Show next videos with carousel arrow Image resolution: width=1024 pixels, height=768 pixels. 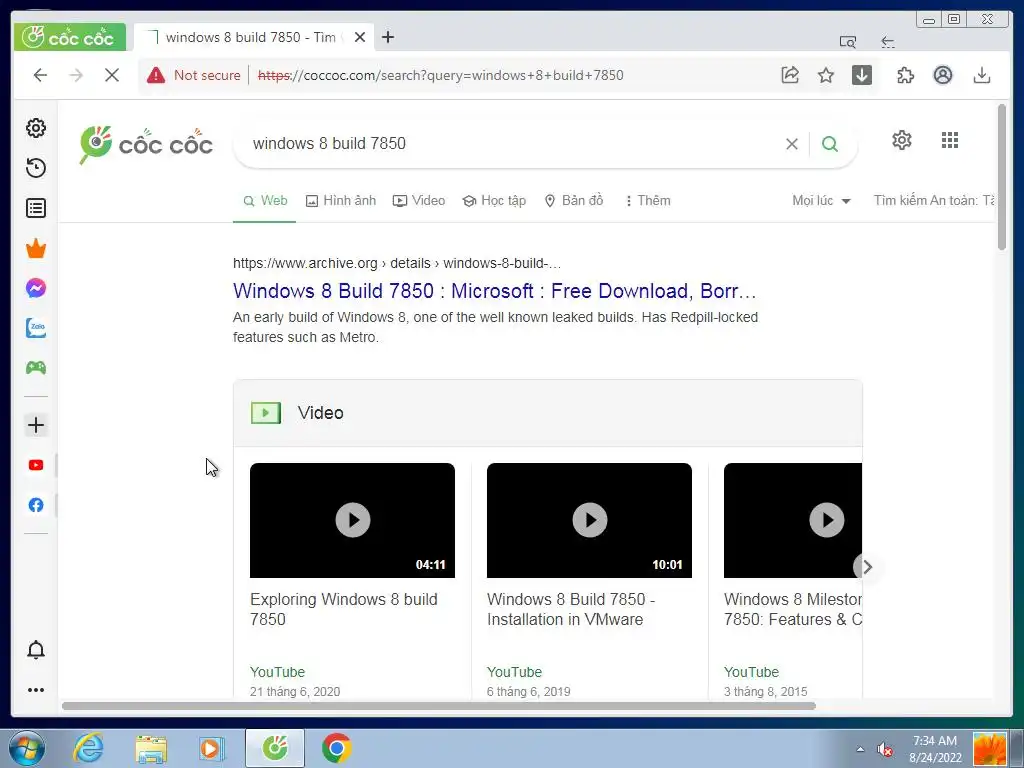tap(867, 567)
